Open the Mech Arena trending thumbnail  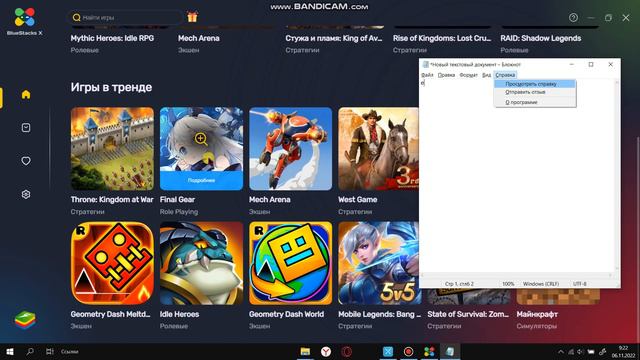pos(291,149)
